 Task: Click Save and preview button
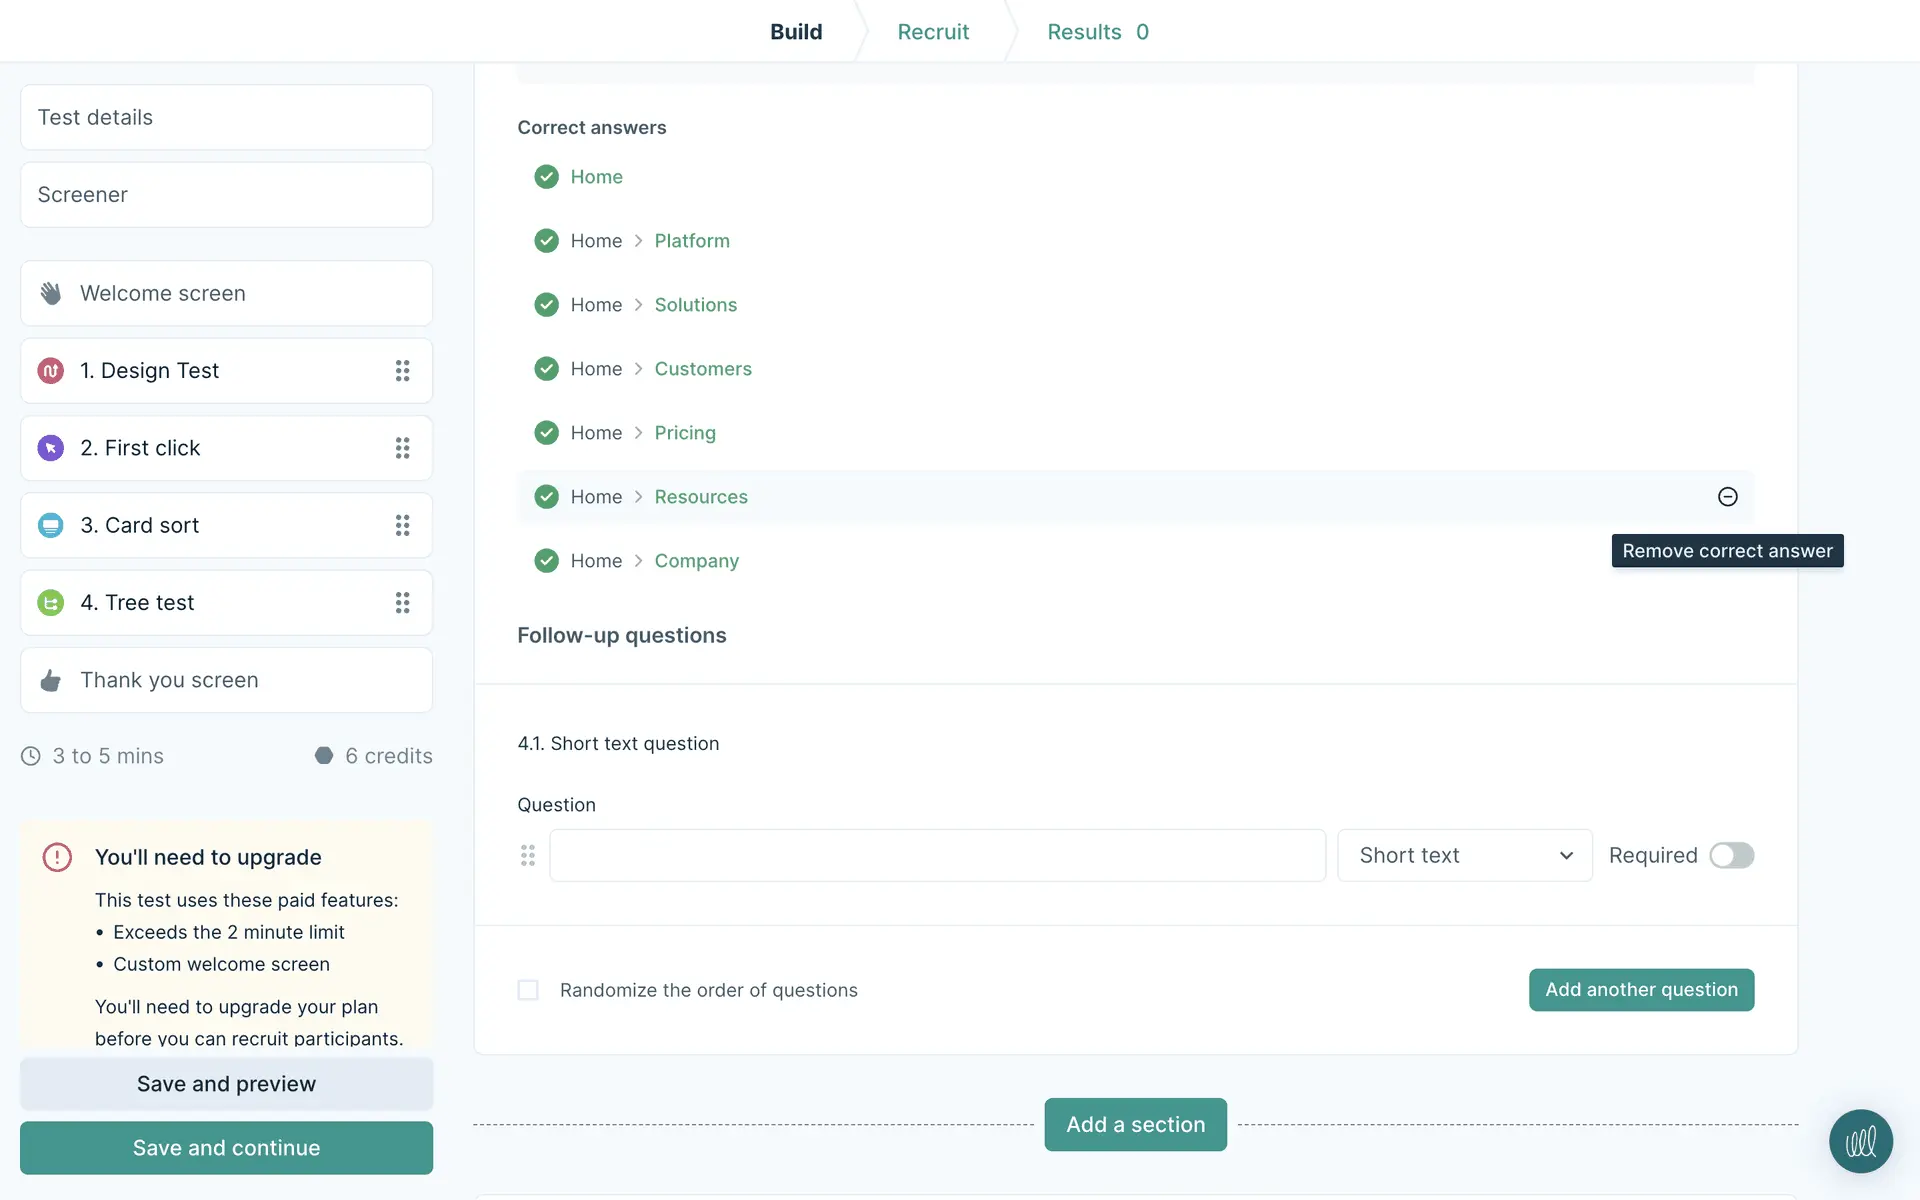pos(226,1084)
